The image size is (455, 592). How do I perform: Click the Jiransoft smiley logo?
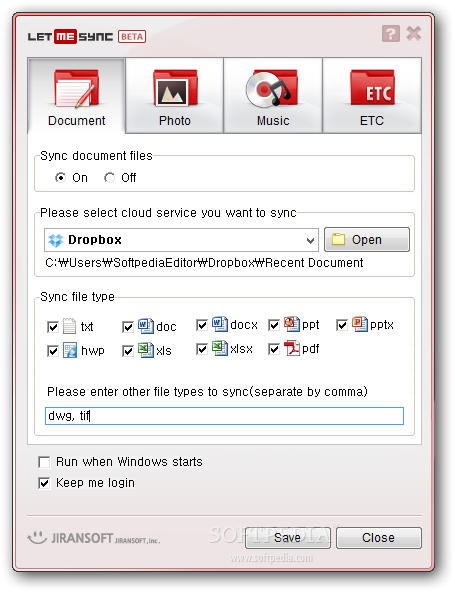(x=37, y=538)
